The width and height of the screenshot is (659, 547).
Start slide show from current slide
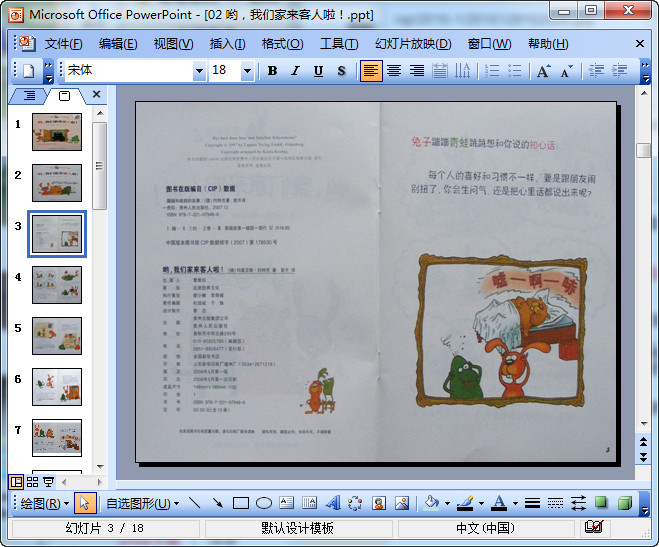pos(48,482)
